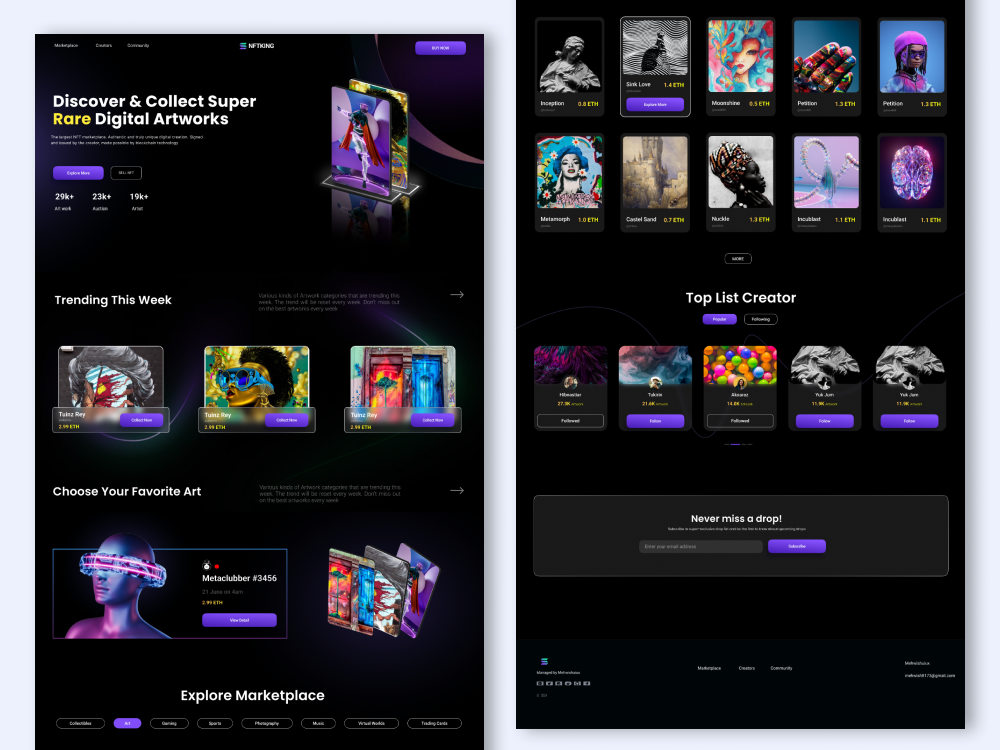Open Marketplace link in the footer
1000x750 pixels.
709,668
